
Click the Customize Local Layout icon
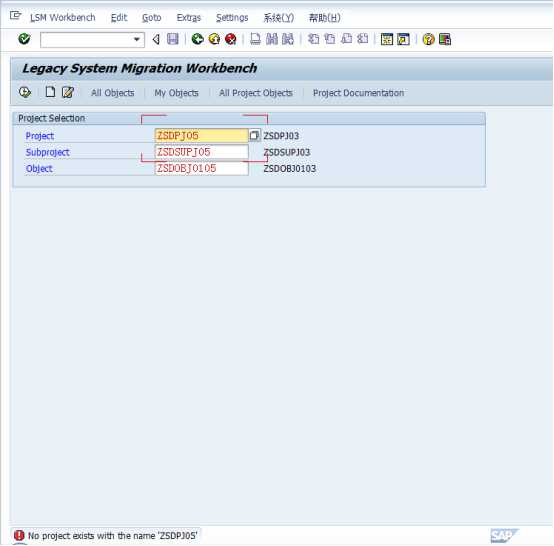click(x=445, y=39)
